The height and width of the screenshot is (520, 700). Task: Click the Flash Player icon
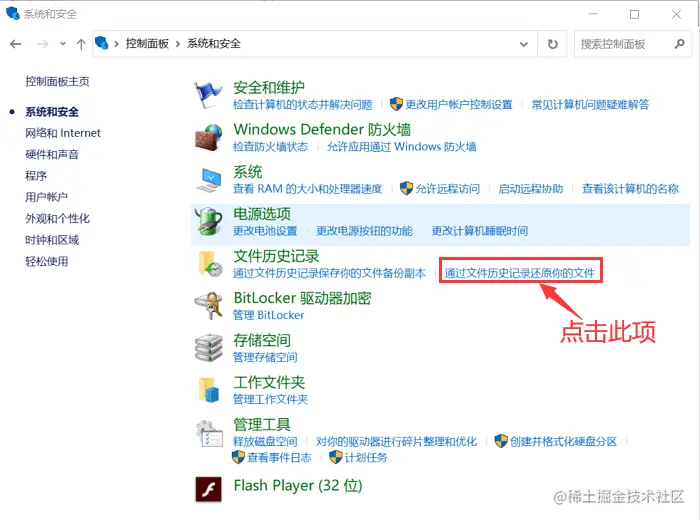[208, 489]
